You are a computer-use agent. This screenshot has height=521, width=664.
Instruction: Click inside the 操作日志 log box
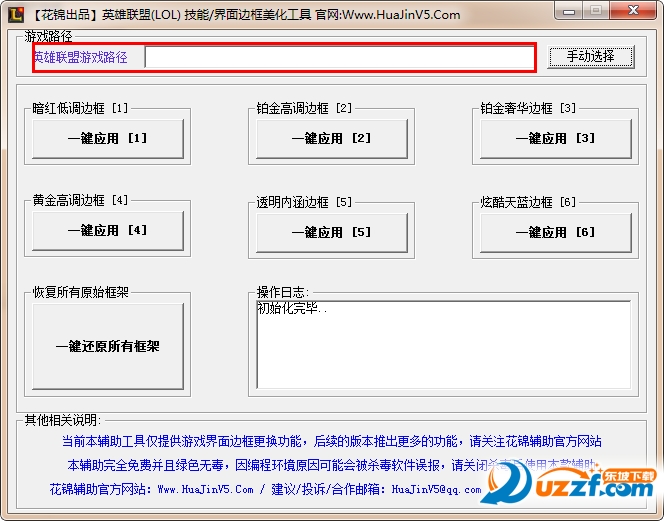(444, 345)
